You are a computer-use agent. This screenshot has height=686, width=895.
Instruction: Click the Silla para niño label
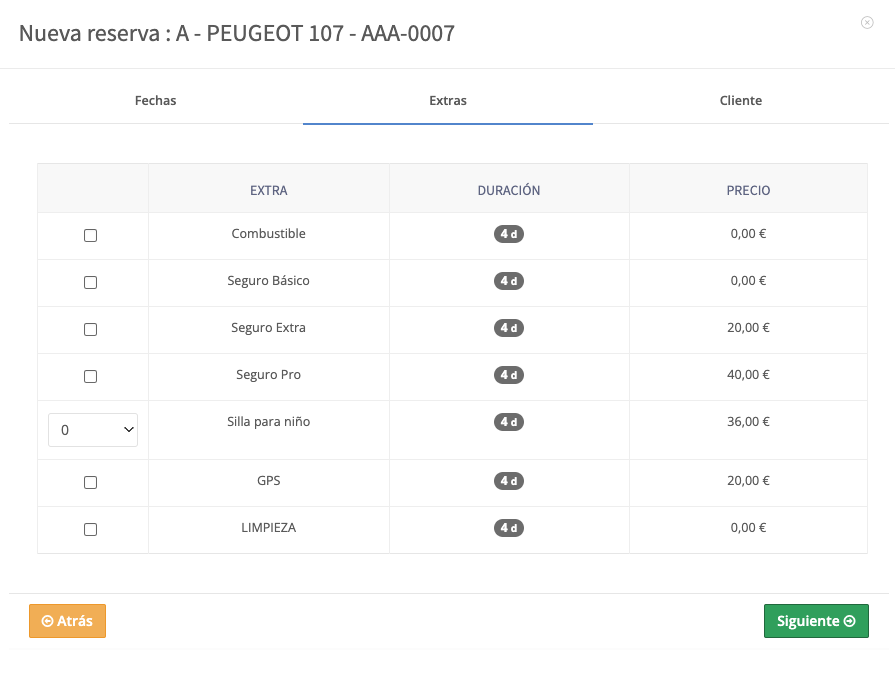pyautogui.click(x=268, y=422)
